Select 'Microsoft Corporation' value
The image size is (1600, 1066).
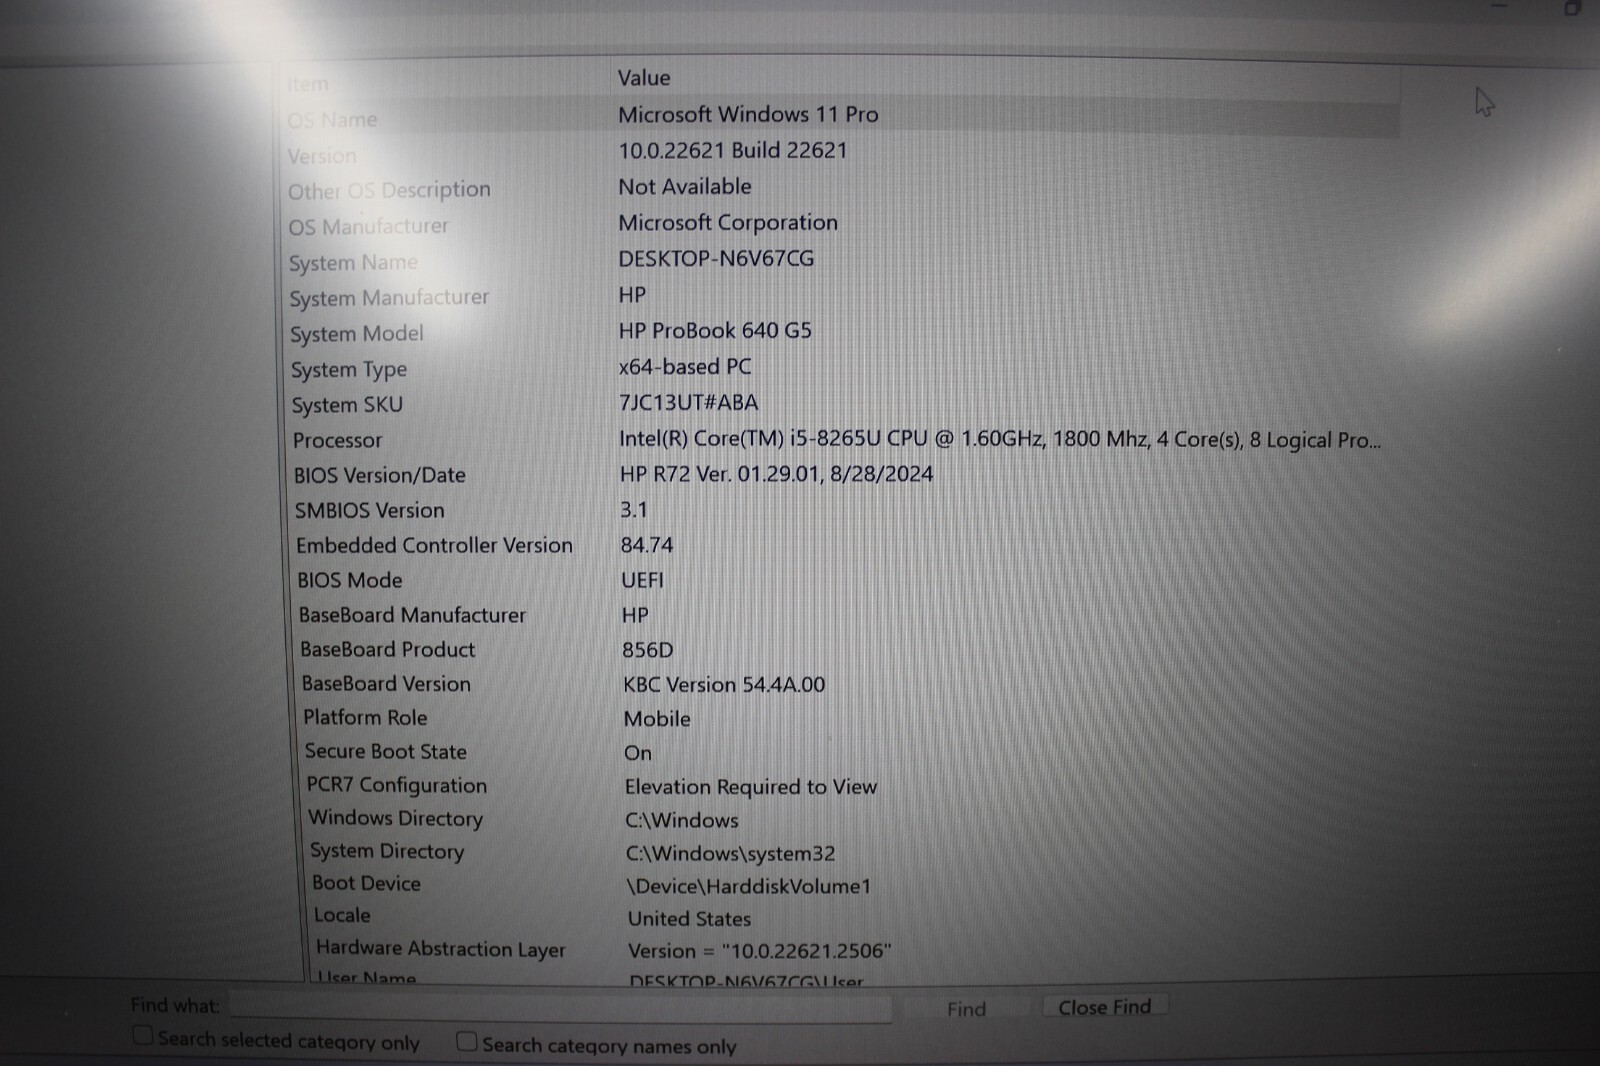coord(728,223)
